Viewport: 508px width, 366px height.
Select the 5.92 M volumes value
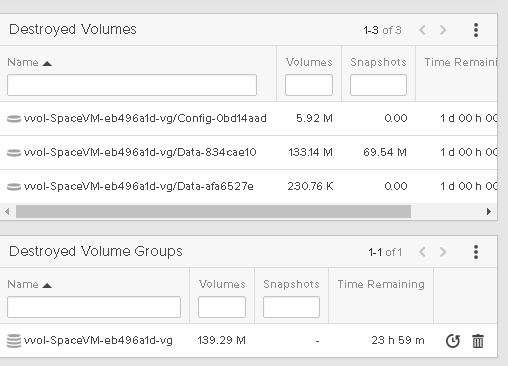point(314,118)
